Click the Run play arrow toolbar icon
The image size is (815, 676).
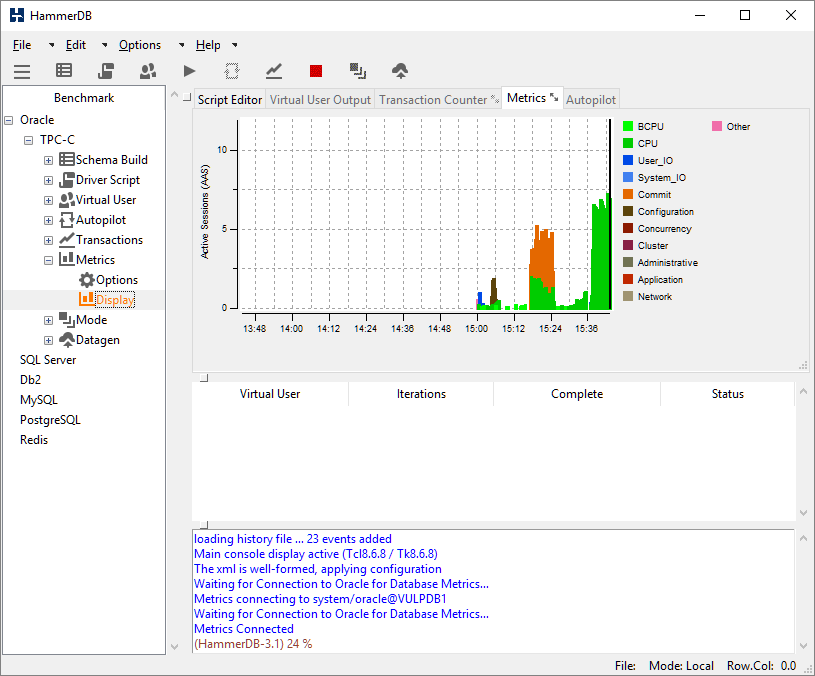[190, 71]
